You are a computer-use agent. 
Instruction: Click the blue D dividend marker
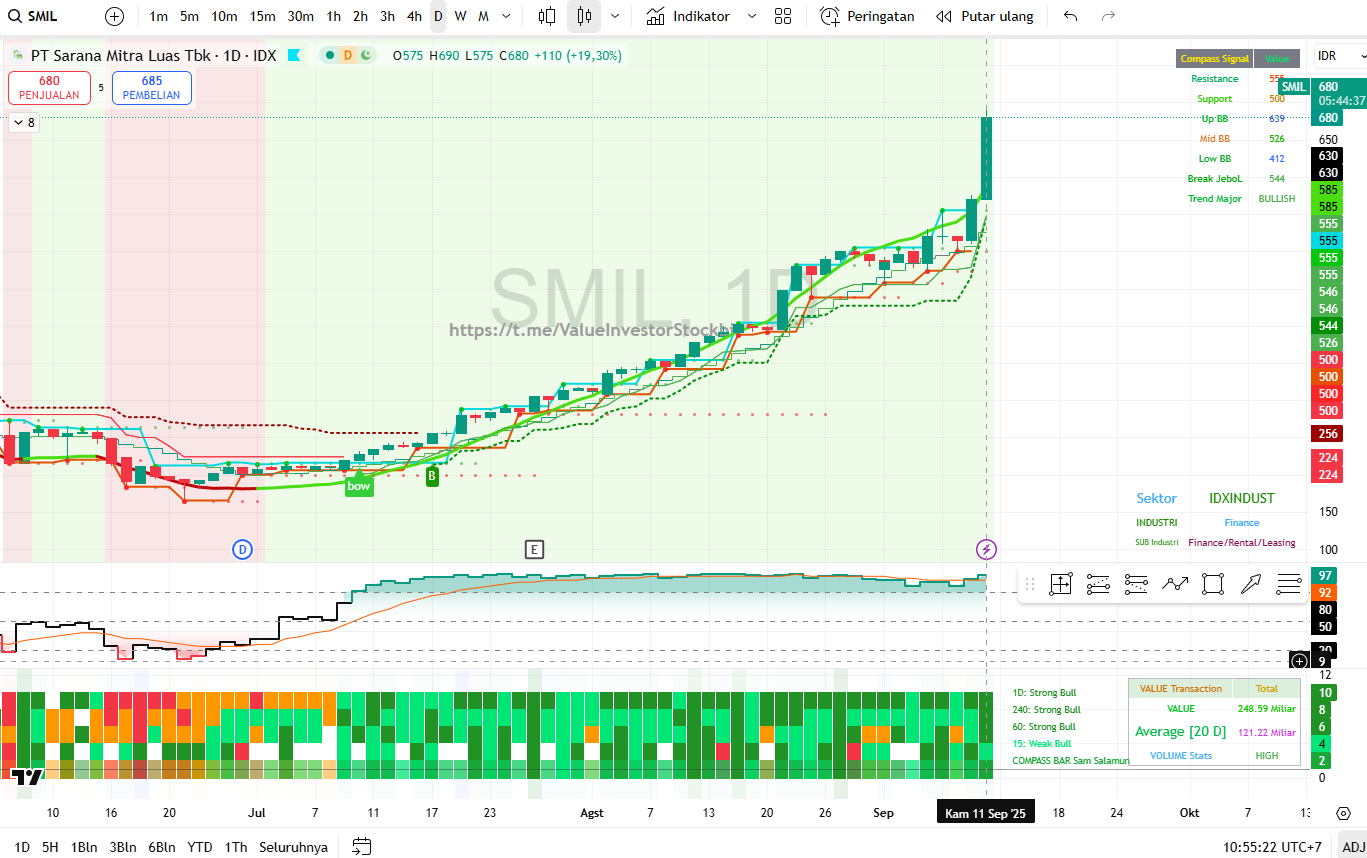pyautogui.click(x=242, y=549)
